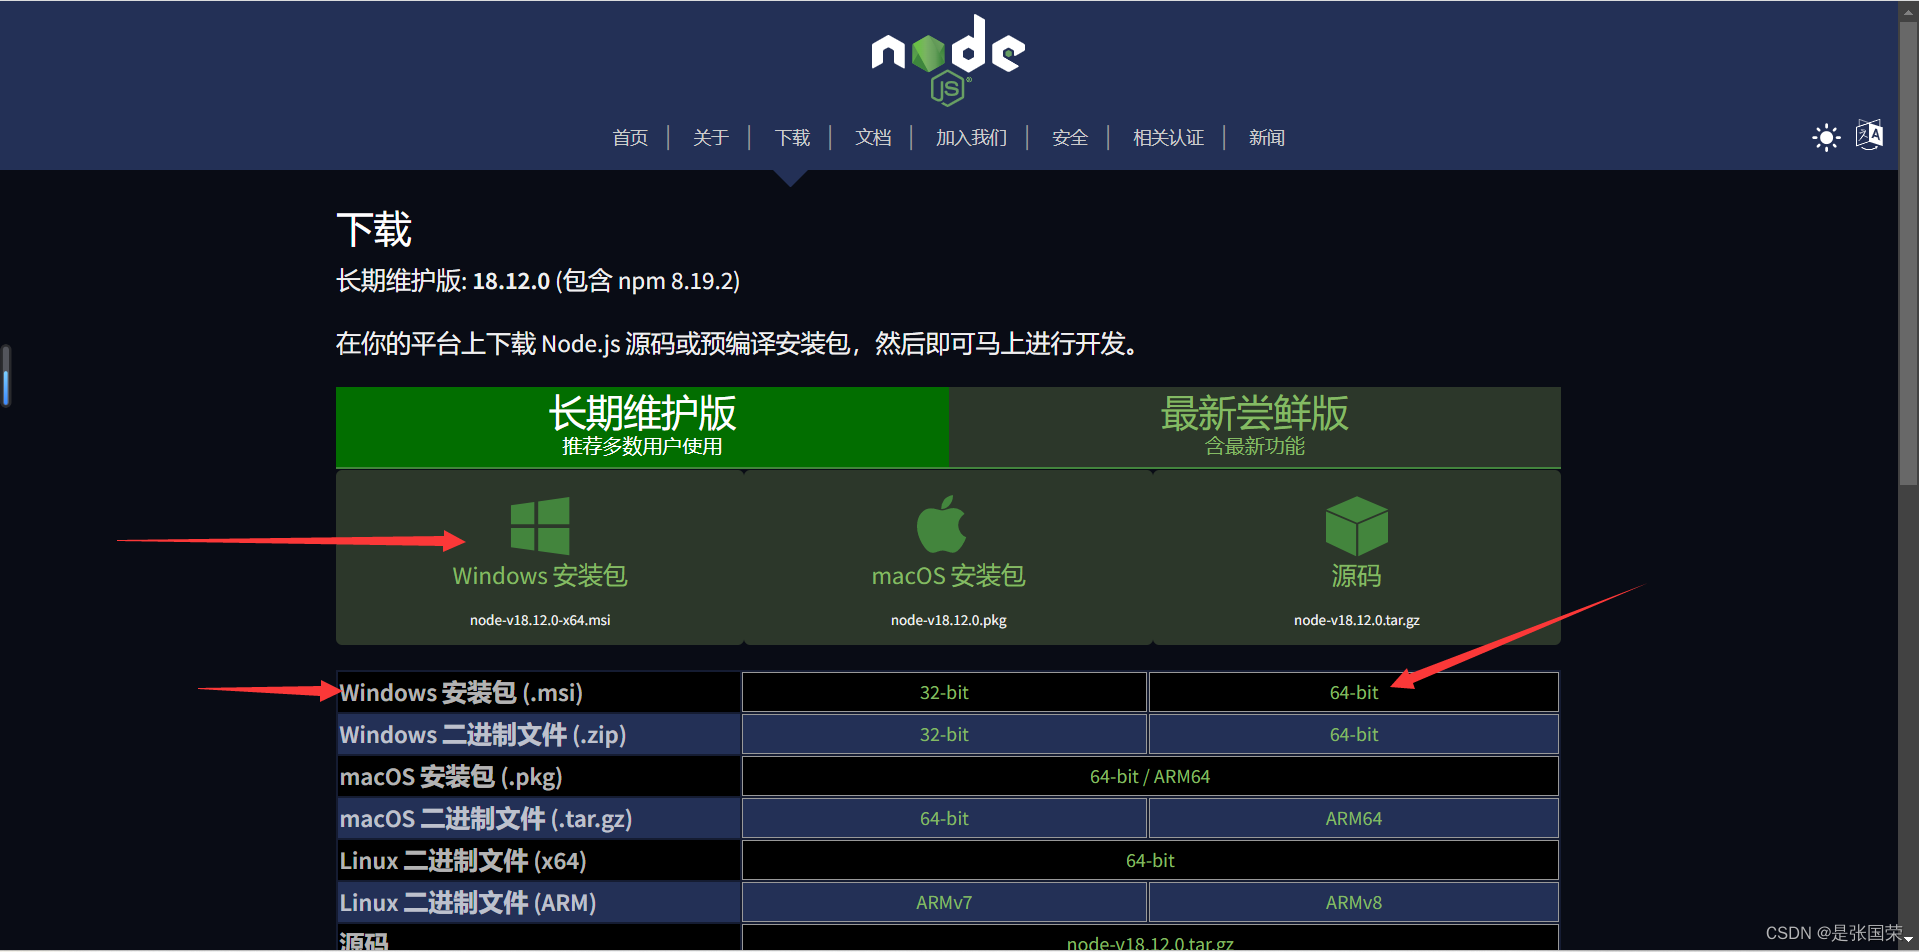Download node-v18.12.0.pkg file

(x=948, y=620)
